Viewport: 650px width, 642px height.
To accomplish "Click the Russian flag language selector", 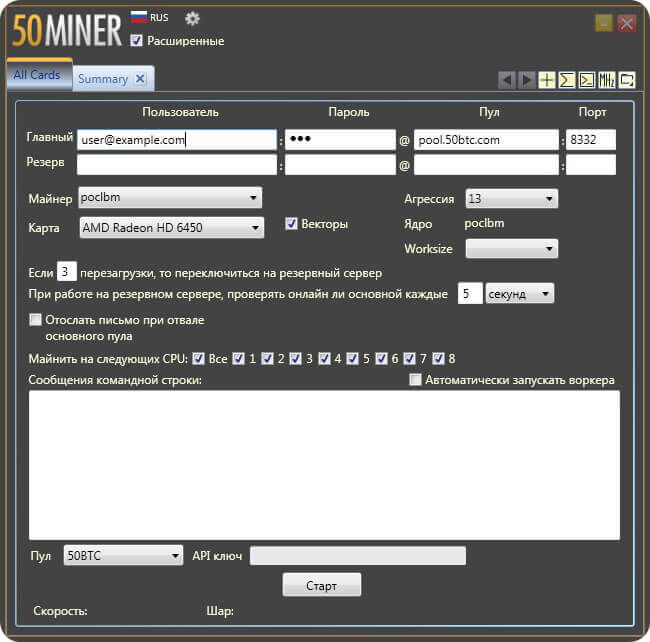I will tap(138, 17).
